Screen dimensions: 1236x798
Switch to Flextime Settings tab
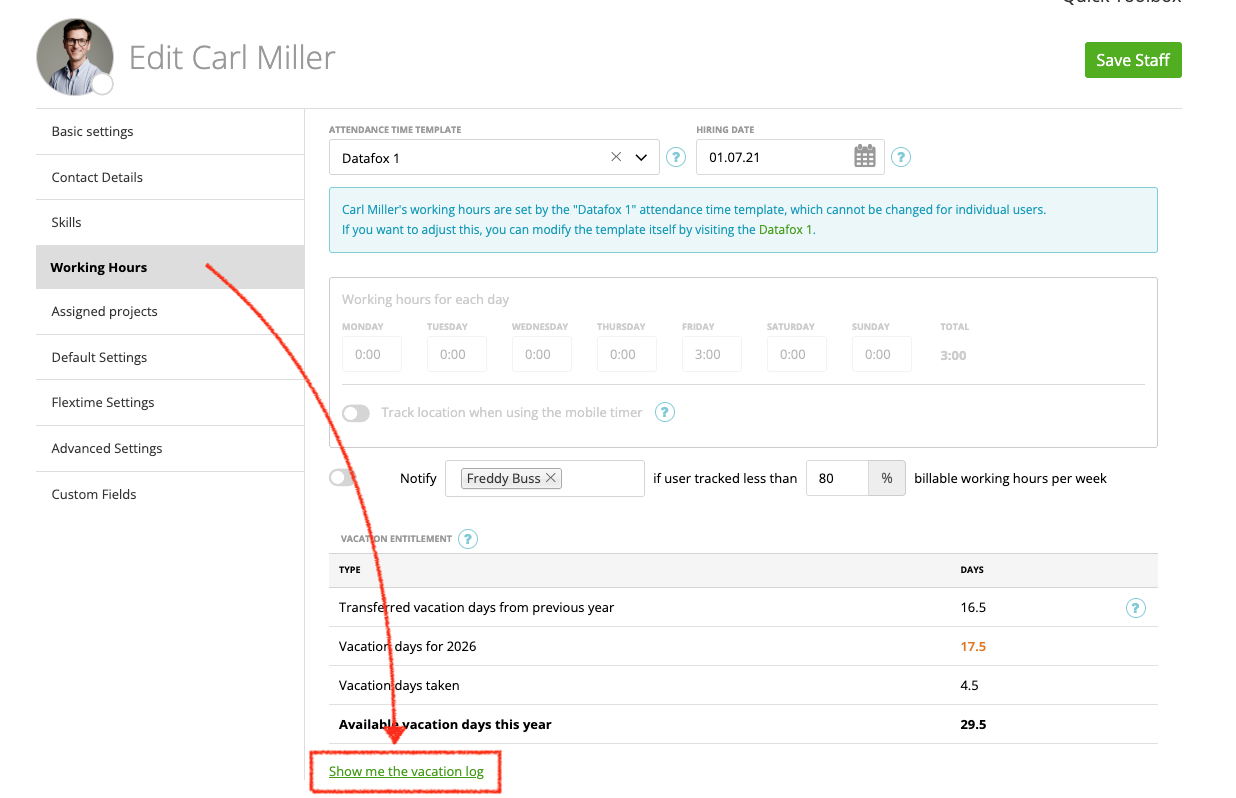tap(103, 402)
